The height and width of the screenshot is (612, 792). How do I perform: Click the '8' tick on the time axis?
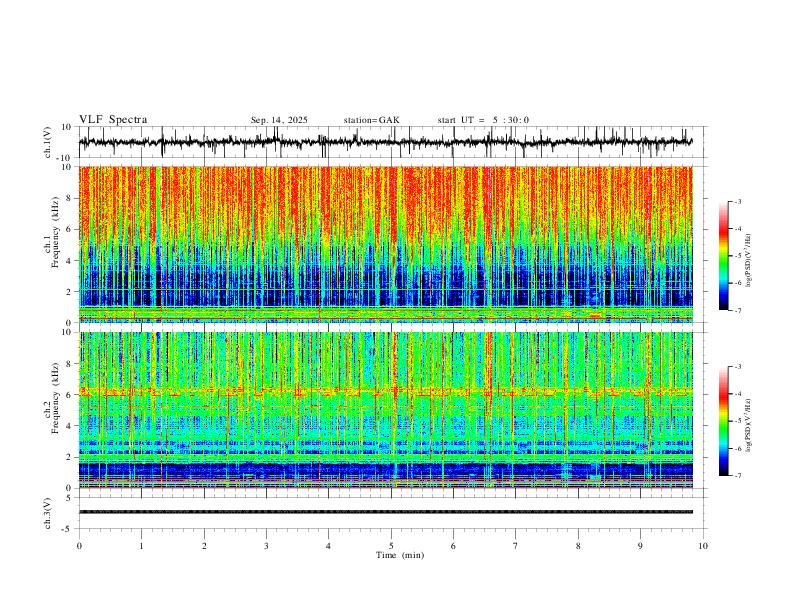pos(578,546)
